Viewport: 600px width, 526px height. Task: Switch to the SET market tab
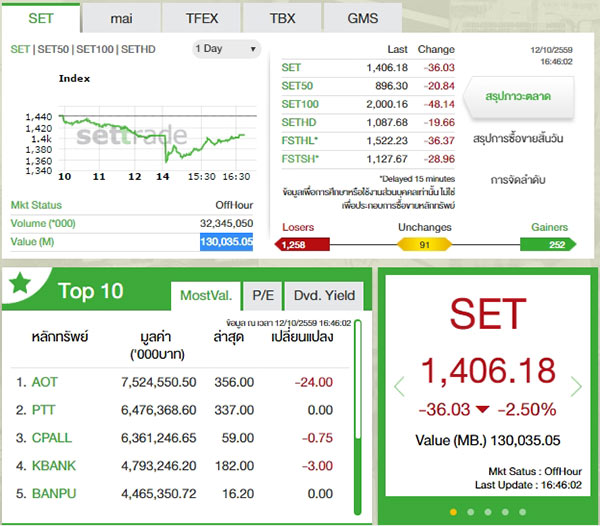tap(41, 18)
